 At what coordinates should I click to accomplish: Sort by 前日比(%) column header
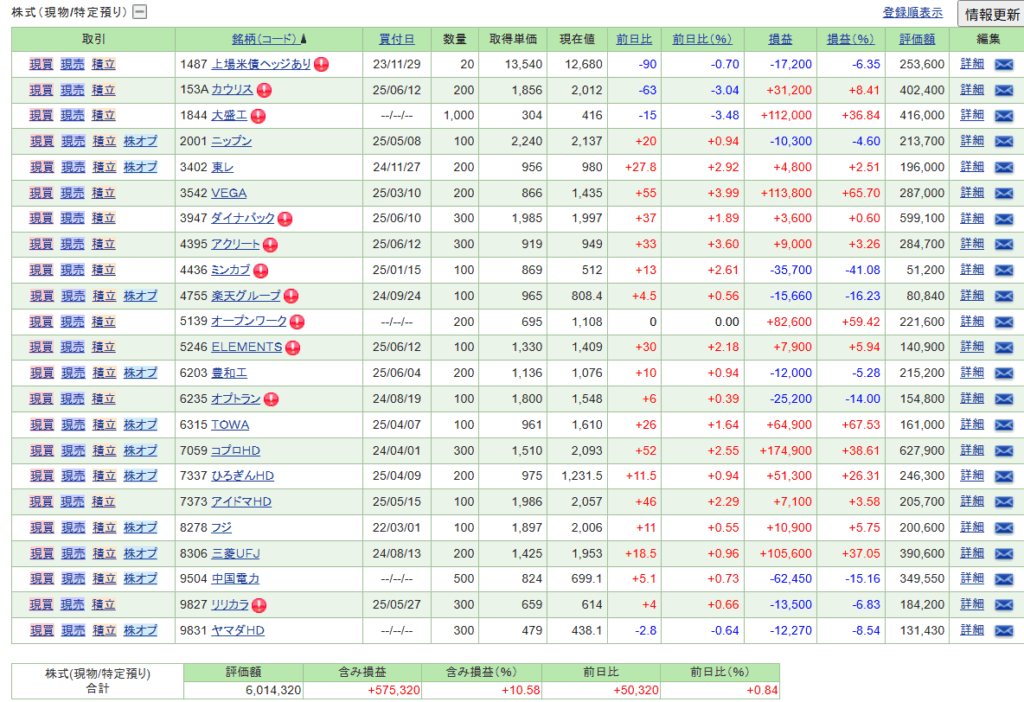(702, 39)
